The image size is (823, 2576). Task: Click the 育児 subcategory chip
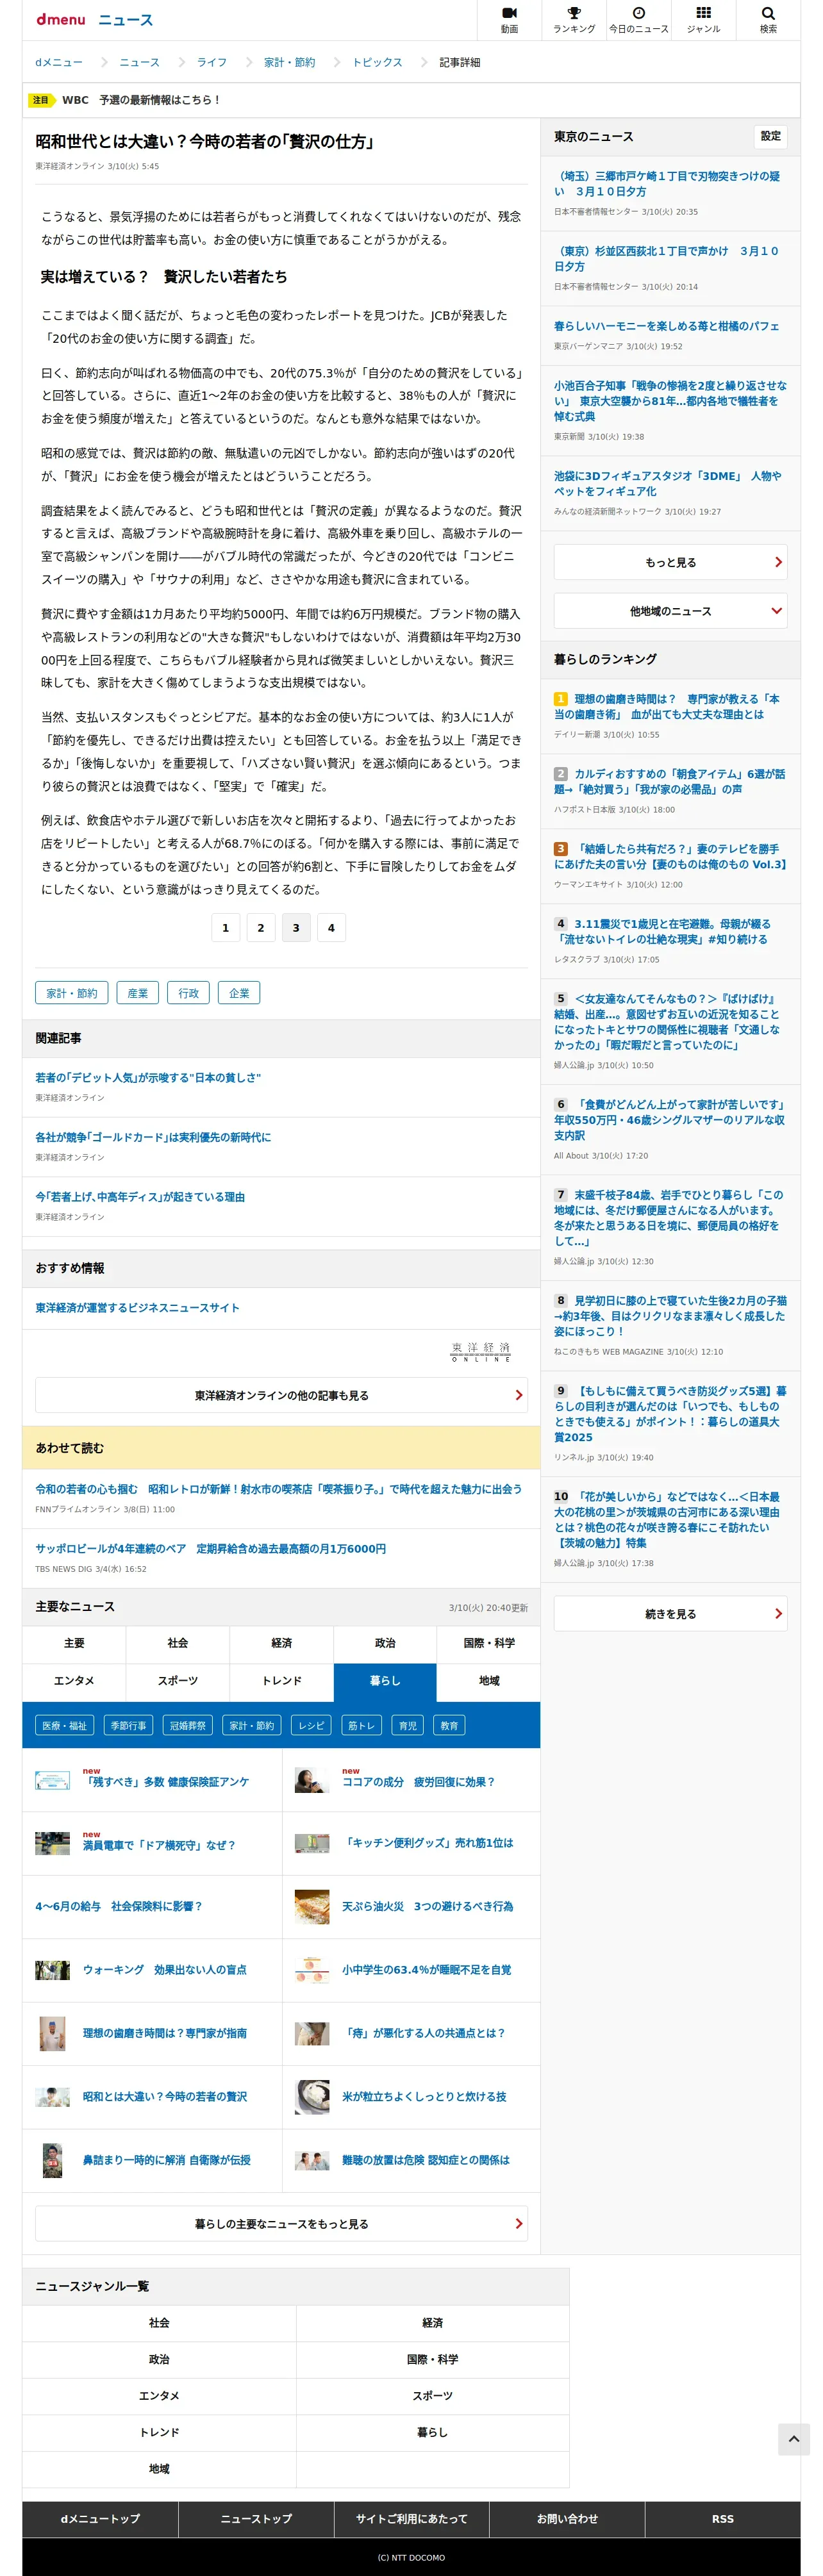tap(408, 1725)
